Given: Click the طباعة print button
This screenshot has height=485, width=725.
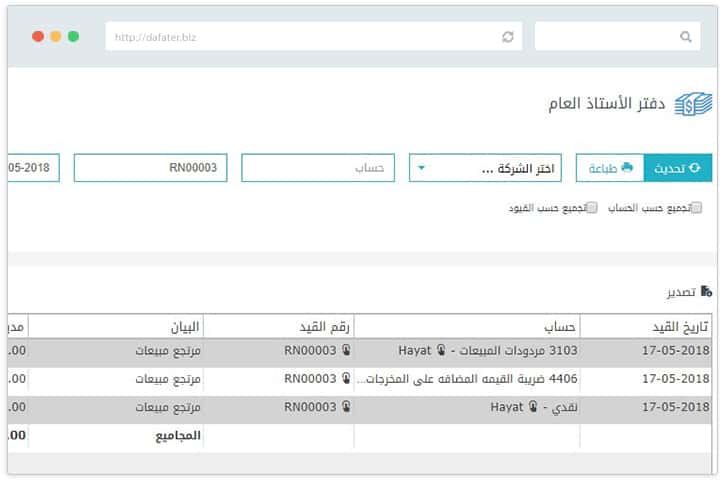Looking at the screenshot, I should click(609, 168).
